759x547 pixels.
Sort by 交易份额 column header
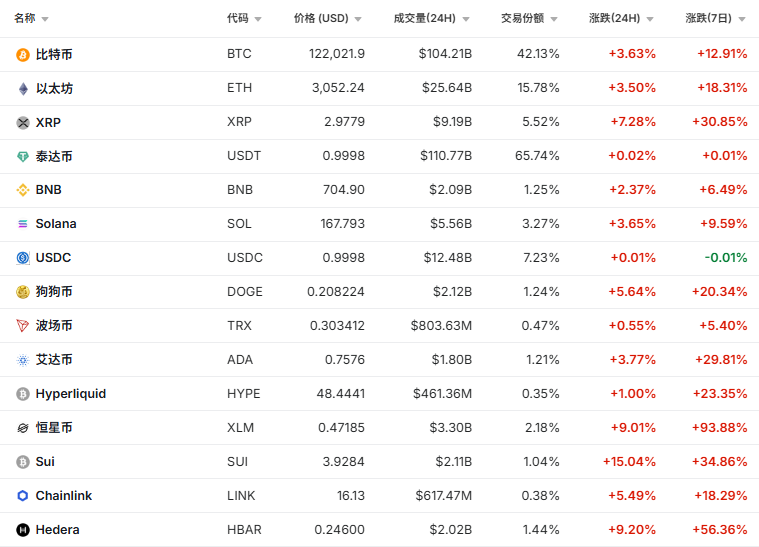point(522,18)
